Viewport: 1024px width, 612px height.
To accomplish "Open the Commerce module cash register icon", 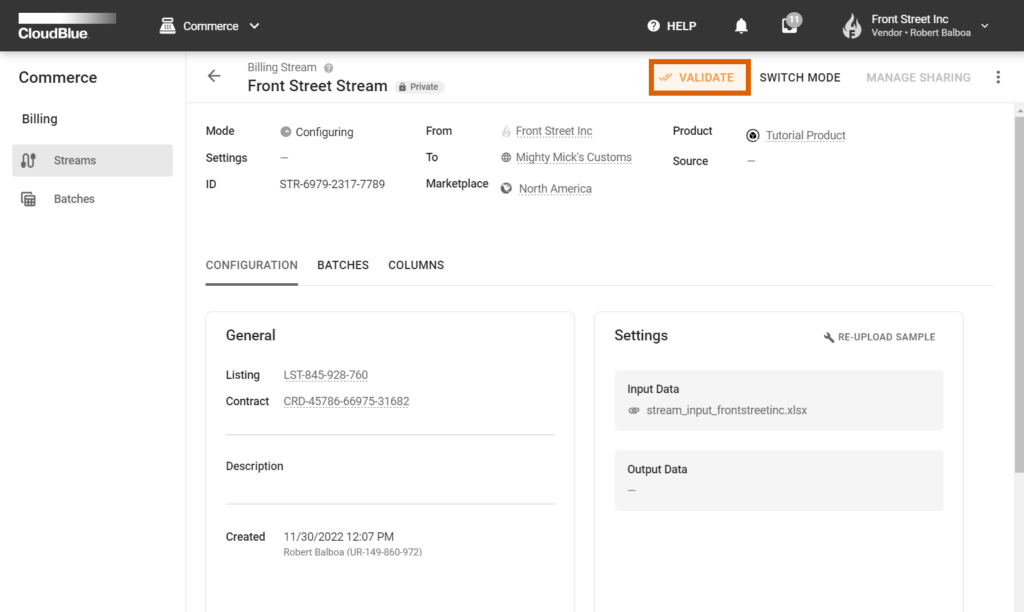I will (167, 25).
